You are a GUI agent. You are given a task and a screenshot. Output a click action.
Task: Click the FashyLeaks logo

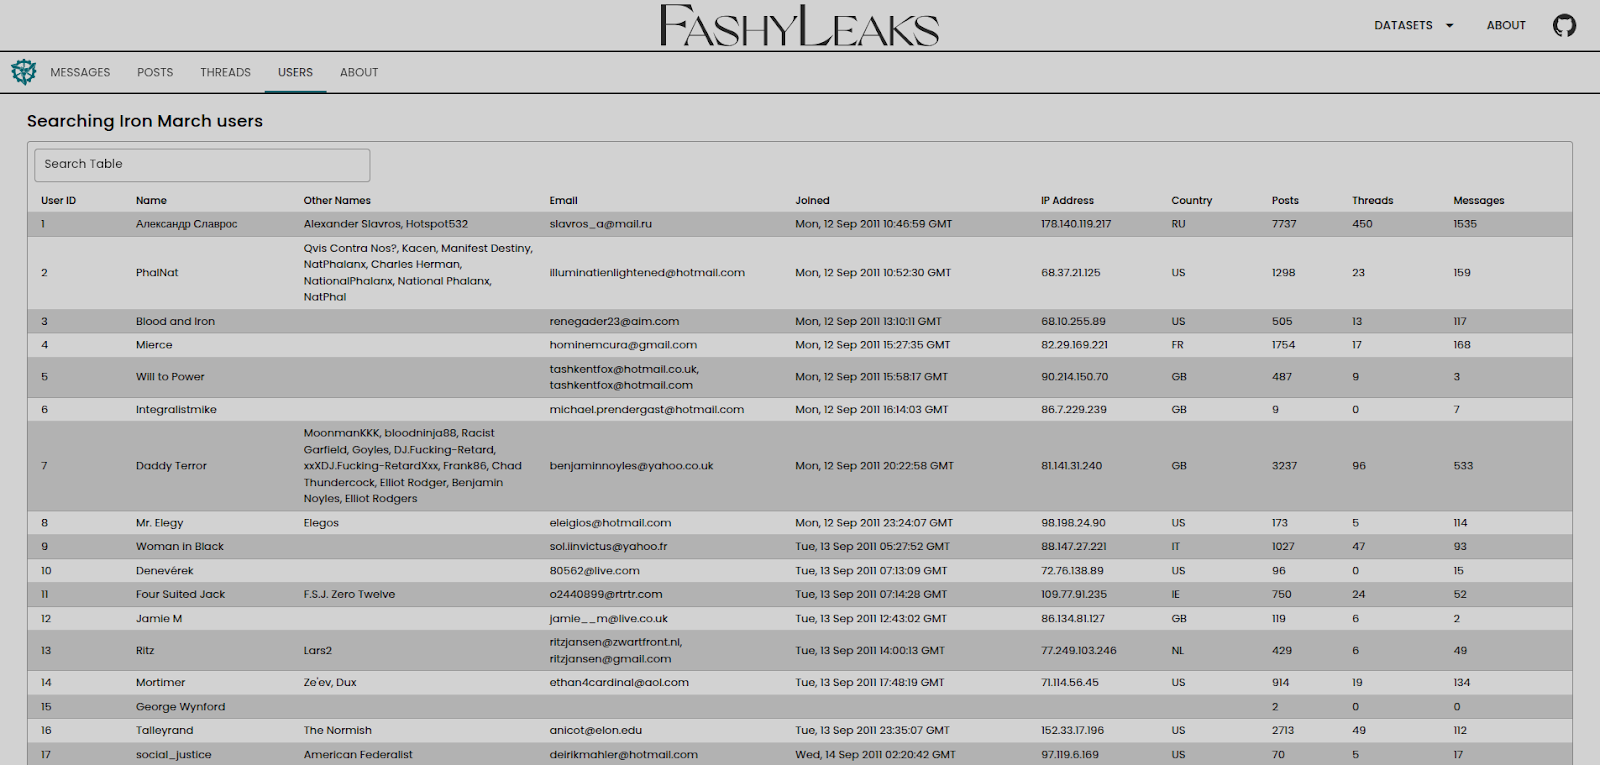point(799,26)
